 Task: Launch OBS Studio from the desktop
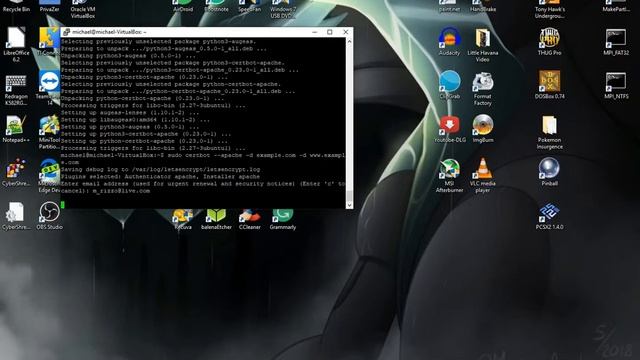pyautogui.click(x=49, y=216)
